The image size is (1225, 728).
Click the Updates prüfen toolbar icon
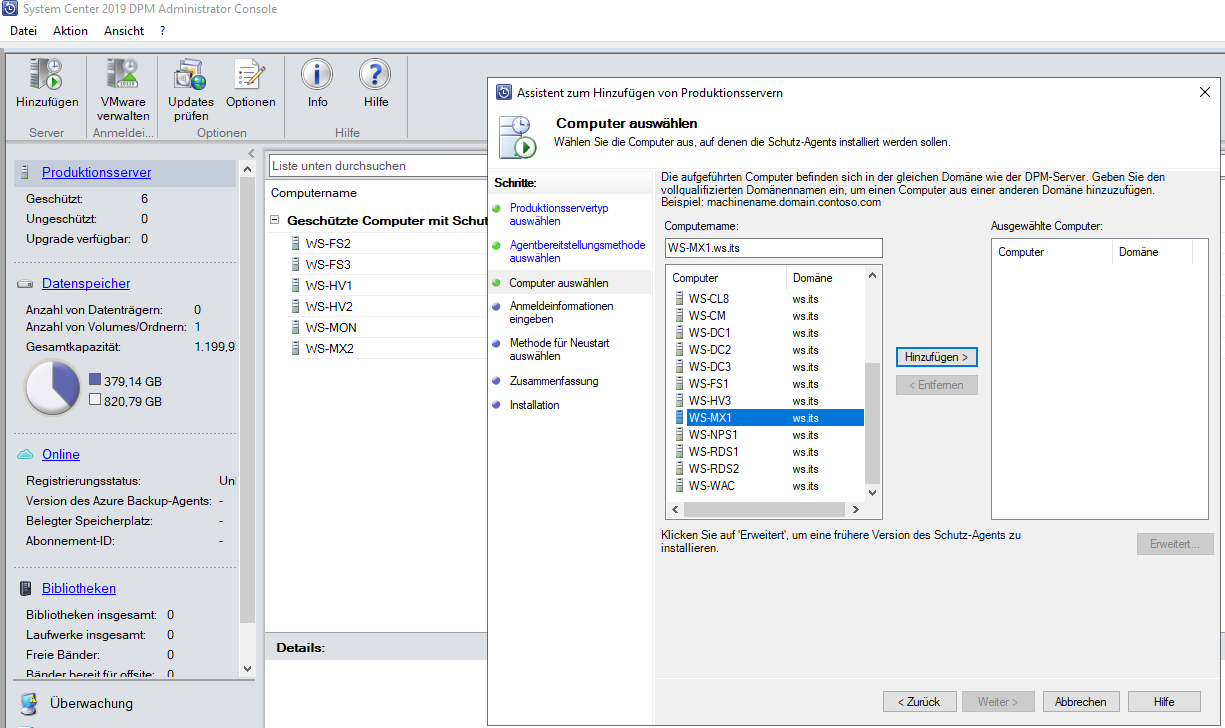190,75
